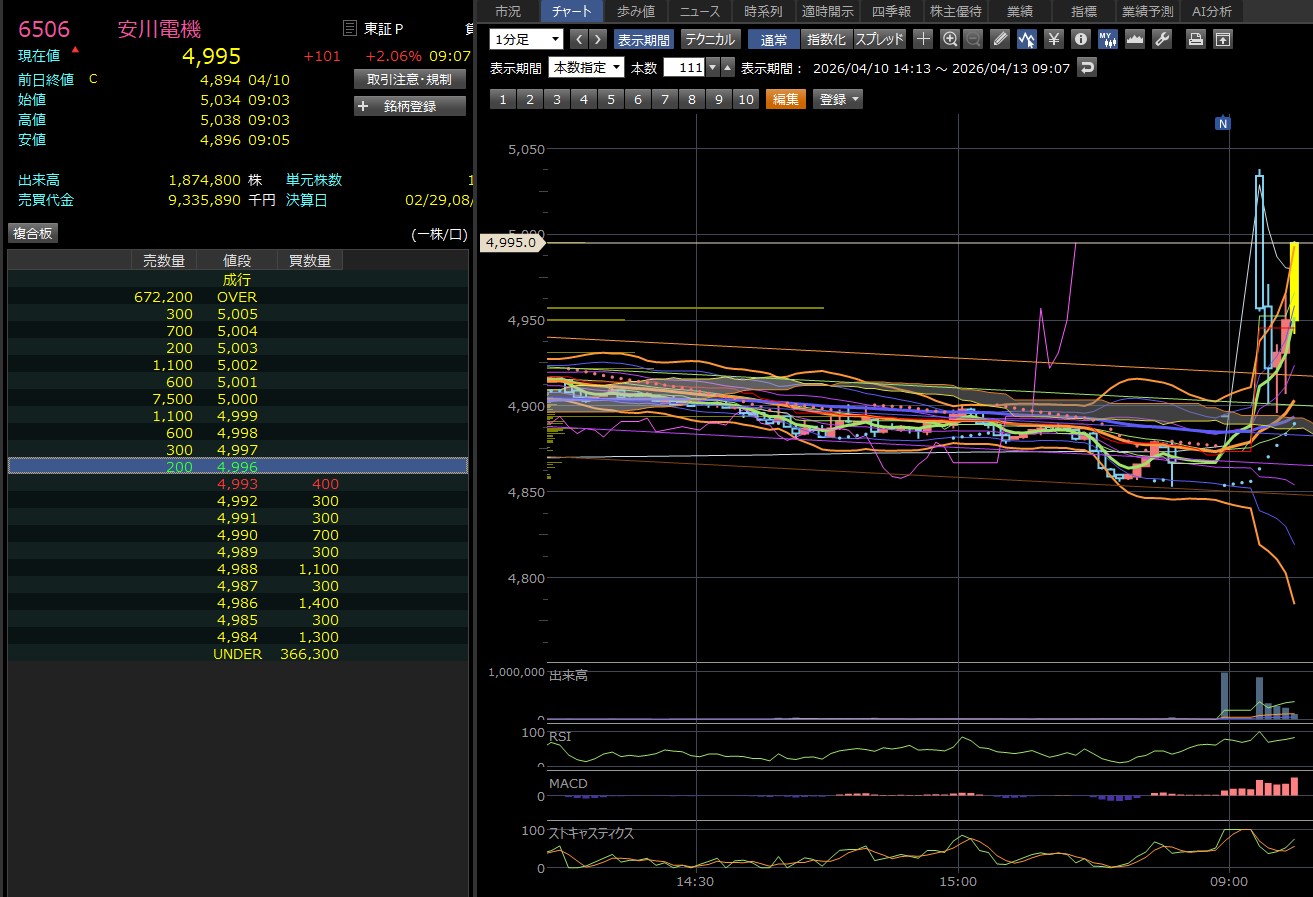This screenshot has width=1313, height=897.
Task: Open the 1分足 timeframe dropdown
Action: [x=527, y=39]
